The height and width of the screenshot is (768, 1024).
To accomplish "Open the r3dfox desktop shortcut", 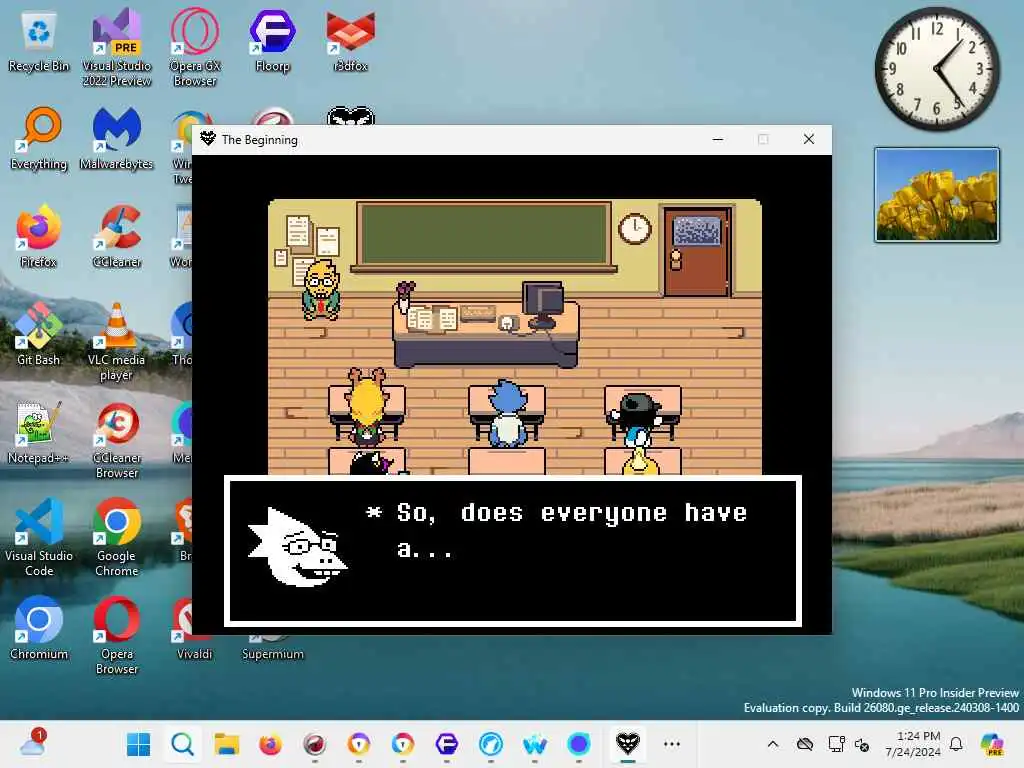I will pyautogui.click(x=351, y=40).
